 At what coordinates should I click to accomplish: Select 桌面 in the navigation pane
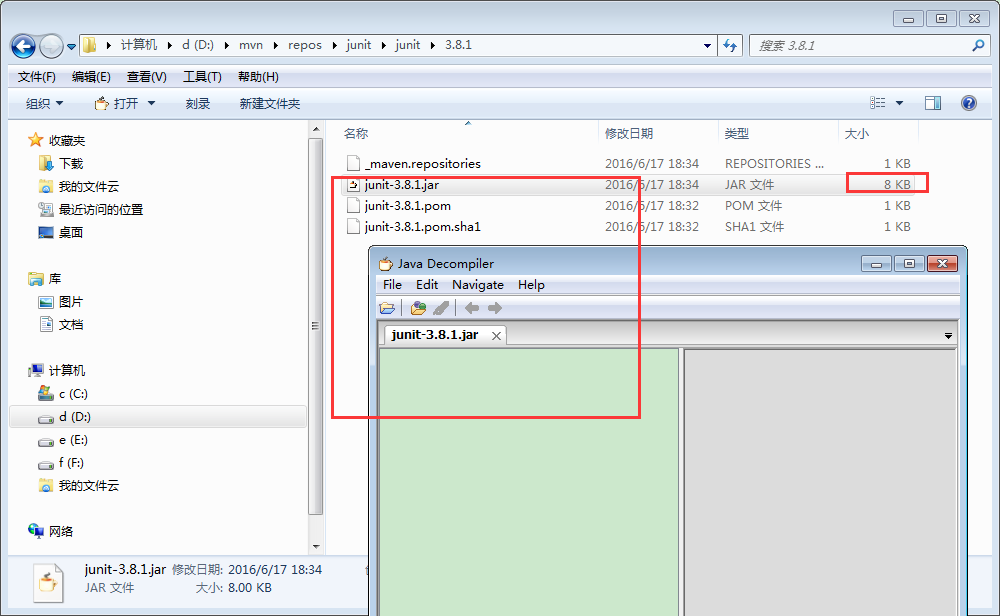click(x=71, y=232)
